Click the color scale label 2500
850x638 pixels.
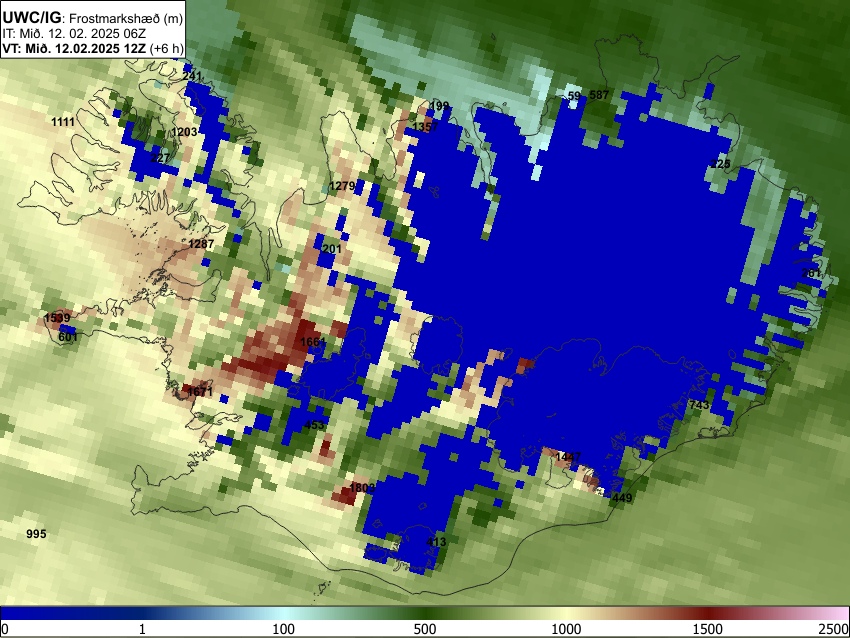[x=835, y=629]
